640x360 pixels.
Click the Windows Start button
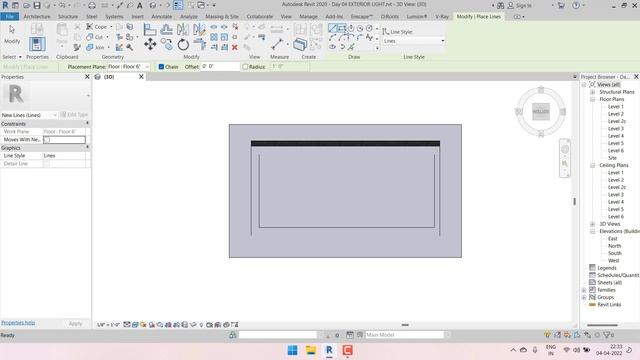pyautogui.click(x=293, y=350)
